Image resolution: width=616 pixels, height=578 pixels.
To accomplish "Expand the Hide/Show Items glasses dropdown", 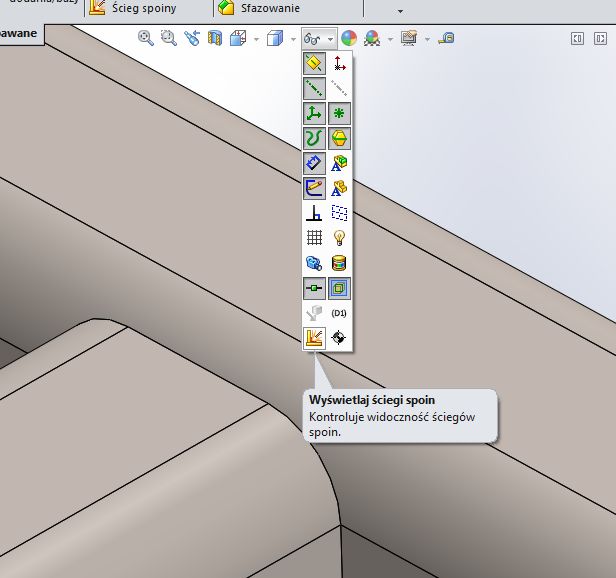I will click(330, 38).
